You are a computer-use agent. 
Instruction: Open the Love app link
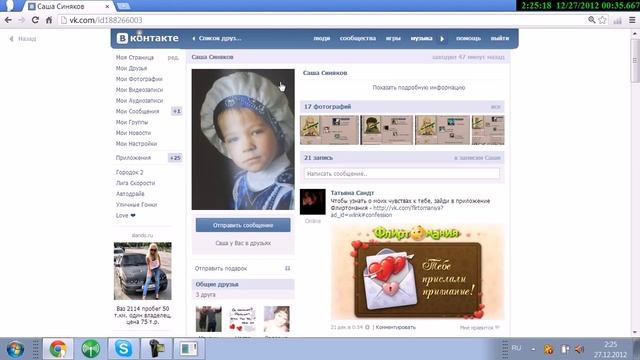(125, 215)
